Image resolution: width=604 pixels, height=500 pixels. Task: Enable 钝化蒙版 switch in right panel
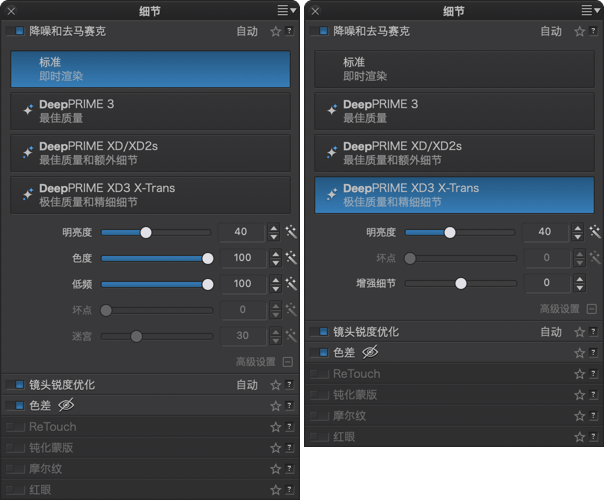319,395
